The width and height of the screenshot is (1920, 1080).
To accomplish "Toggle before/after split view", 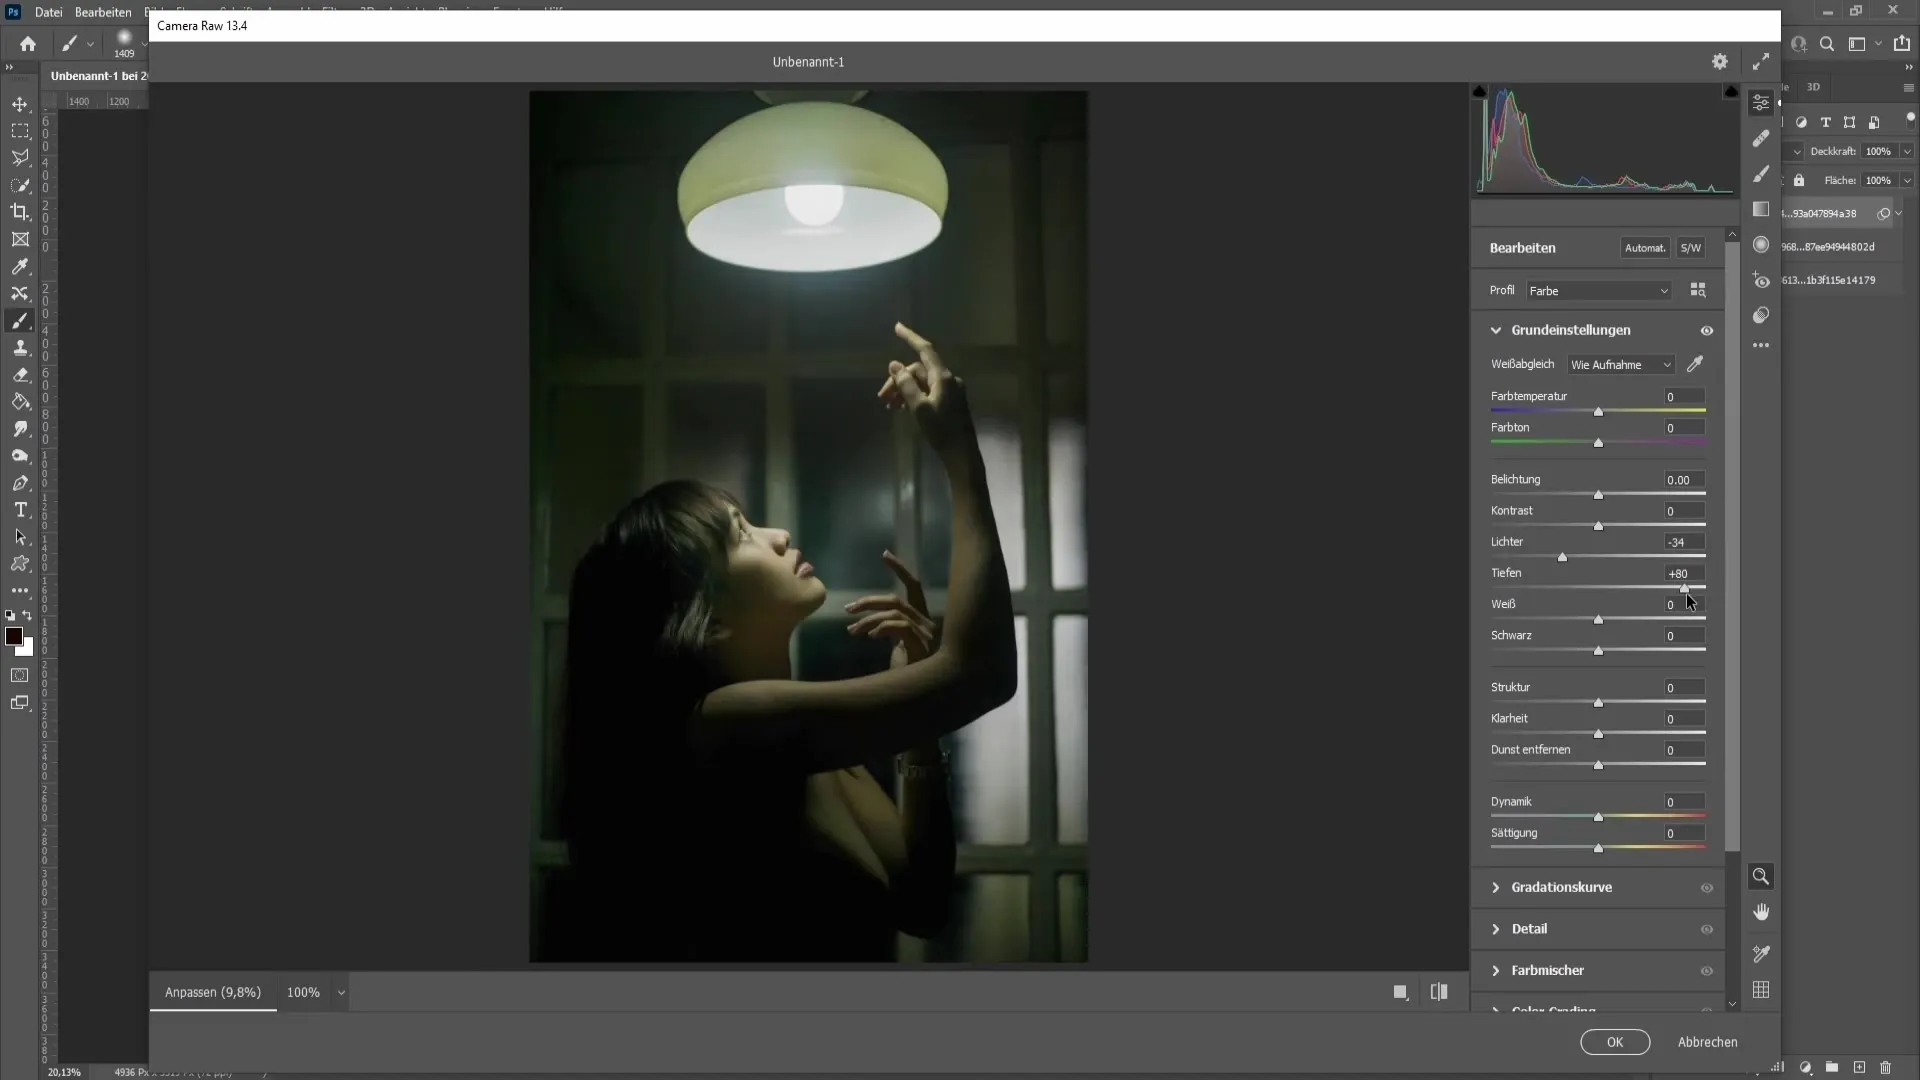I will tap(1439, 992).
